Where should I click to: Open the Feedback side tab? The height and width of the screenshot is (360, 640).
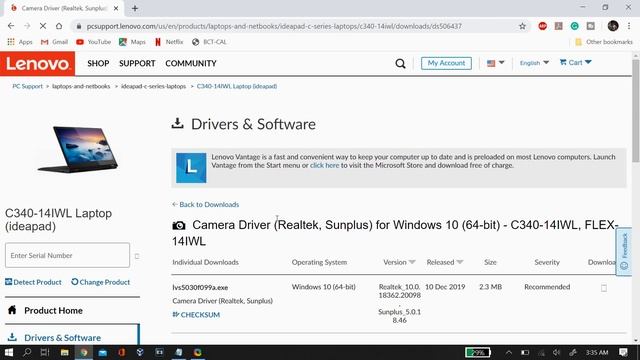click(624, 251)
